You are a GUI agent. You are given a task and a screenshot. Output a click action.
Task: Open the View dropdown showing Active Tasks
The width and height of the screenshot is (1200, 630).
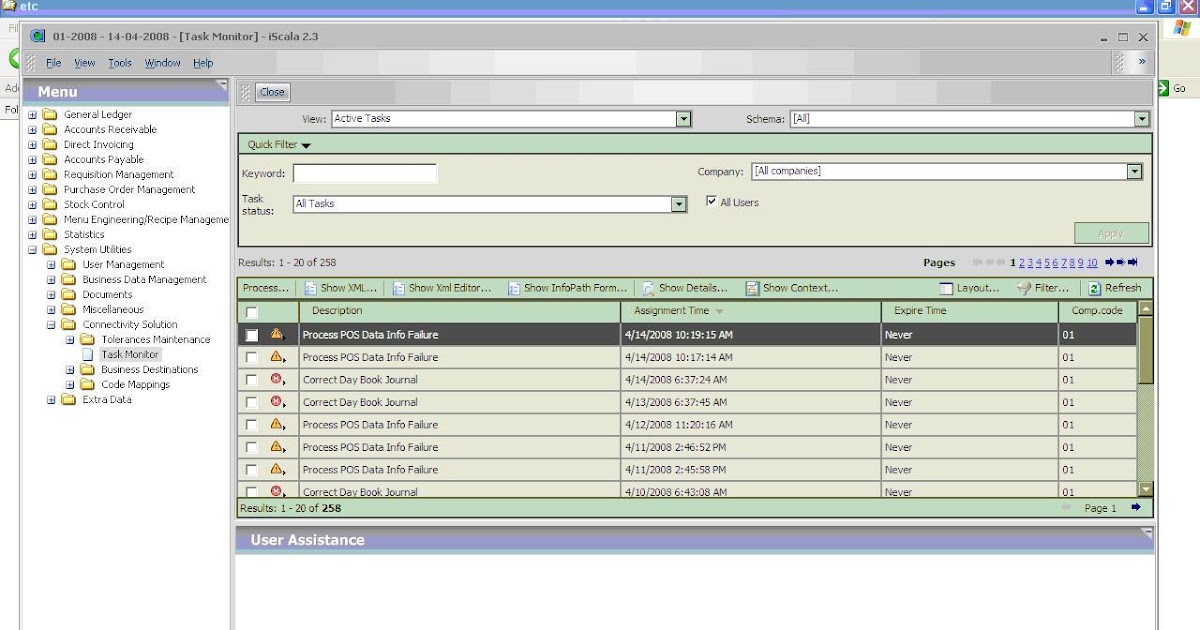click(684, 118)
